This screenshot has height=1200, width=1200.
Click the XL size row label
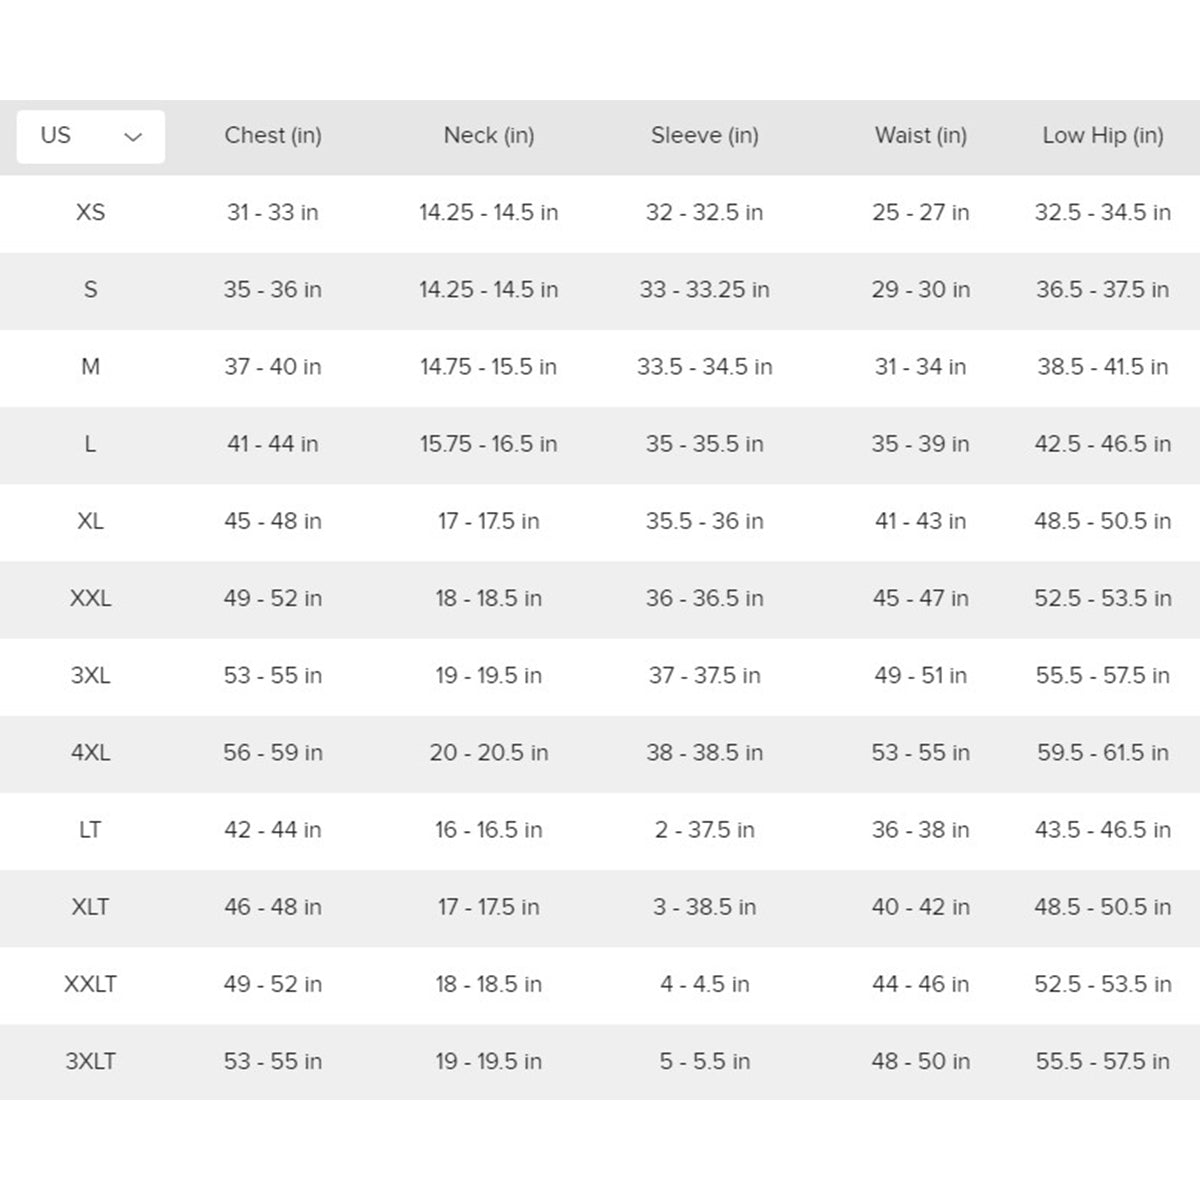tap(90, 521)
